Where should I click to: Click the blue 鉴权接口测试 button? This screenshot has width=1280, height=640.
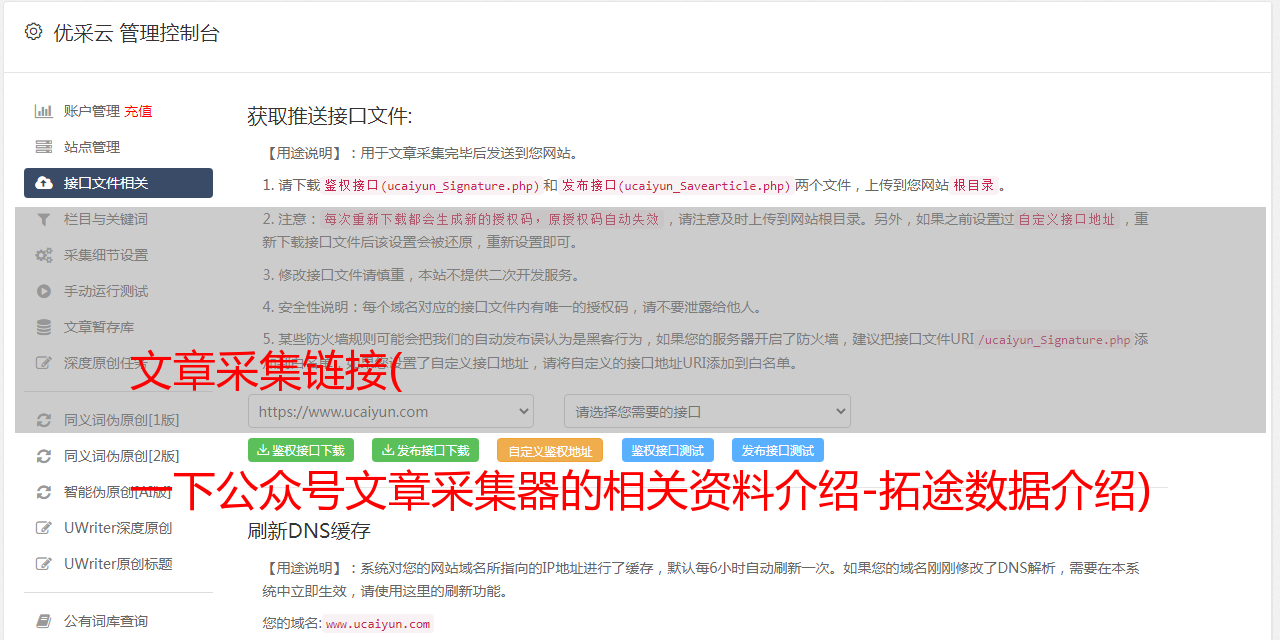click(668, 450)
